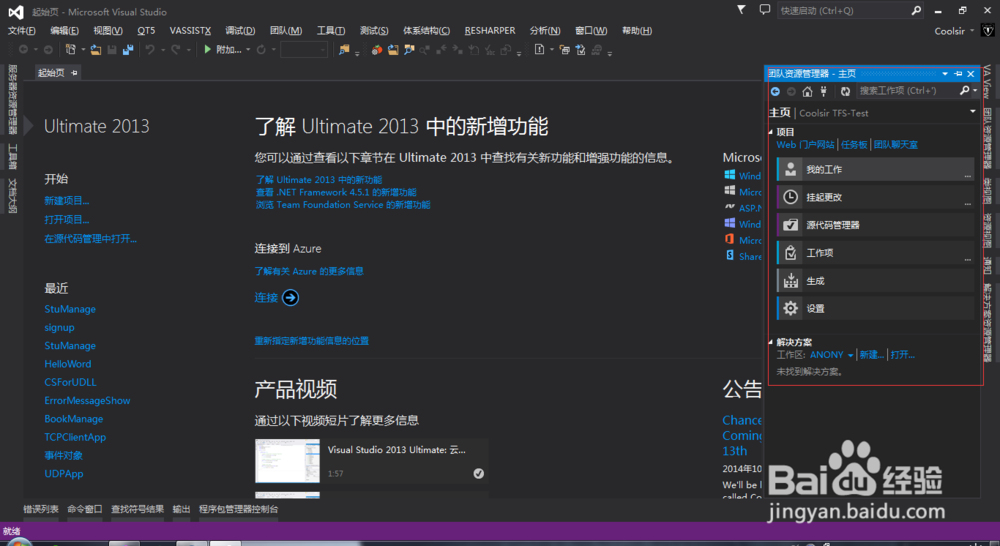Click the document with exclamation mark icon
Viewport: 1000px width, 546px height.
(x=540, y=49)
